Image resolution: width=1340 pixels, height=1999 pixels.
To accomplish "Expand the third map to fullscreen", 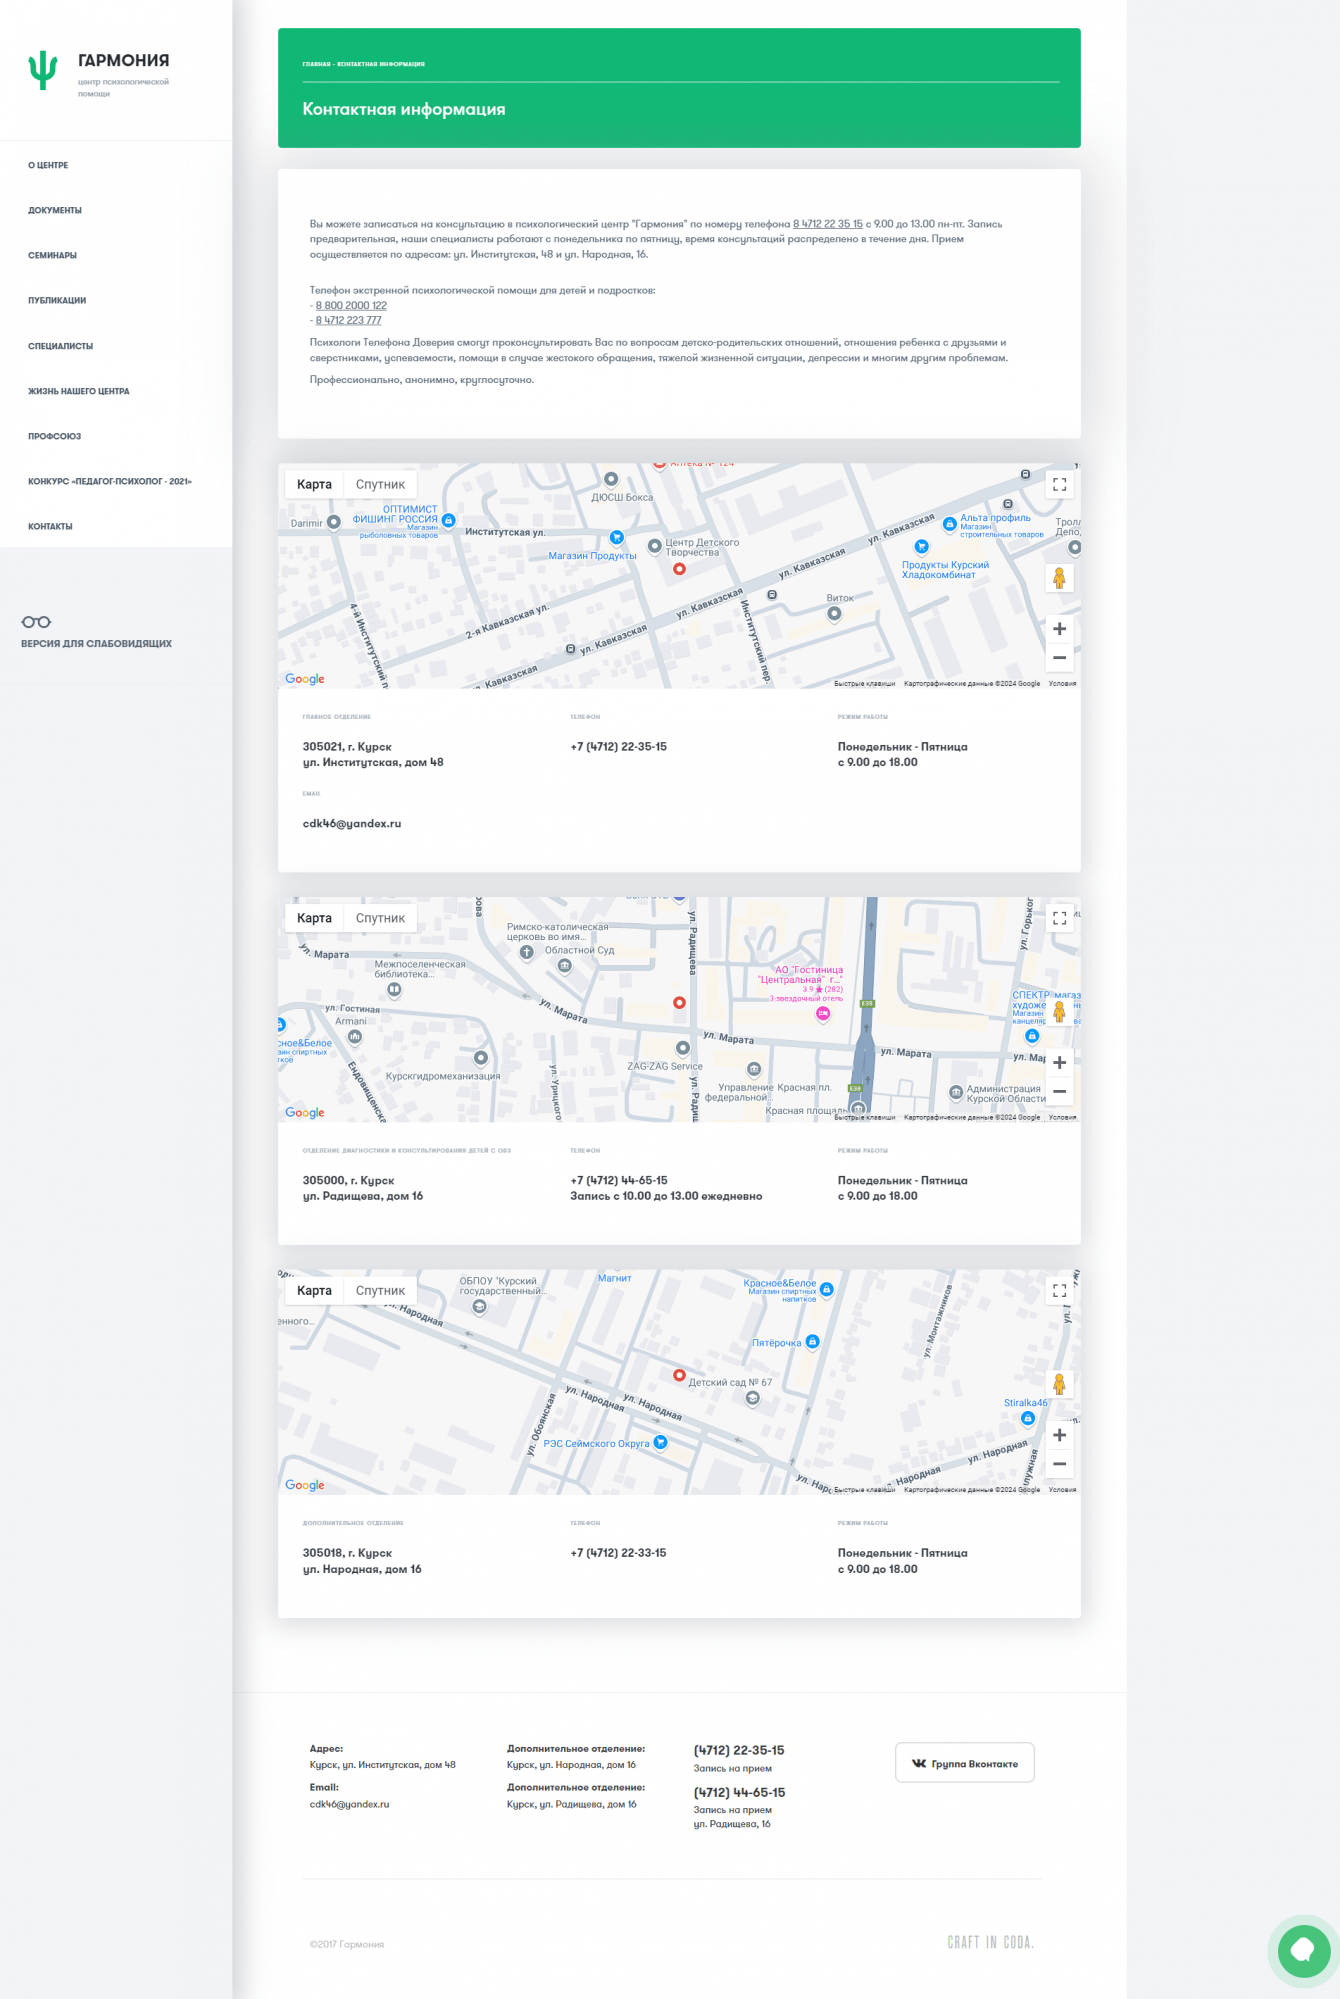I will tap(1059, 1291).
